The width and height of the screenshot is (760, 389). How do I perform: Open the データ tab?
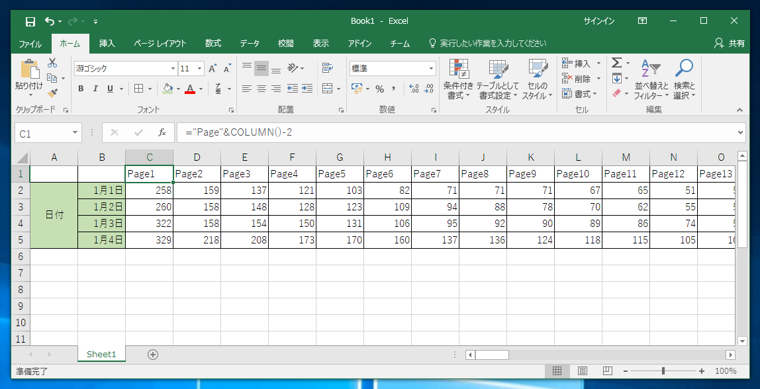[x=249, y=44]
